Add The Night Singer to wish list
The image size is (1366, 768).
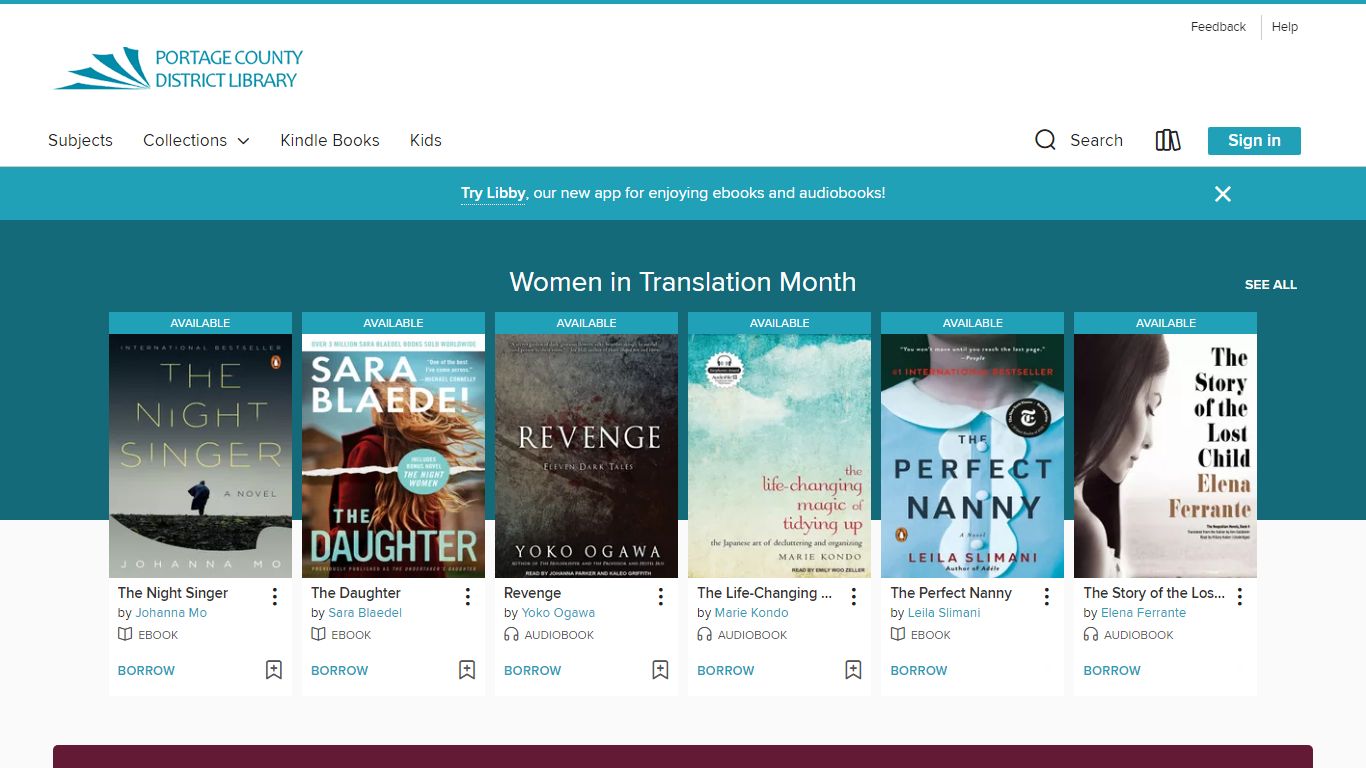tap(274, 670)
